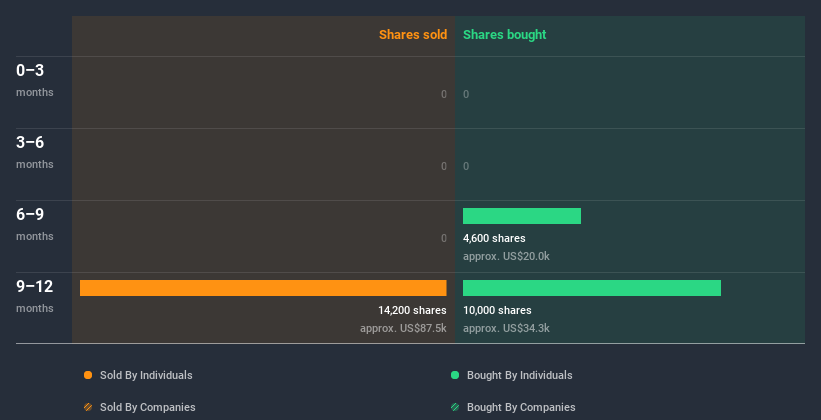
Task: Click the 0–3 months row label
Action: (x=35, y=80)
